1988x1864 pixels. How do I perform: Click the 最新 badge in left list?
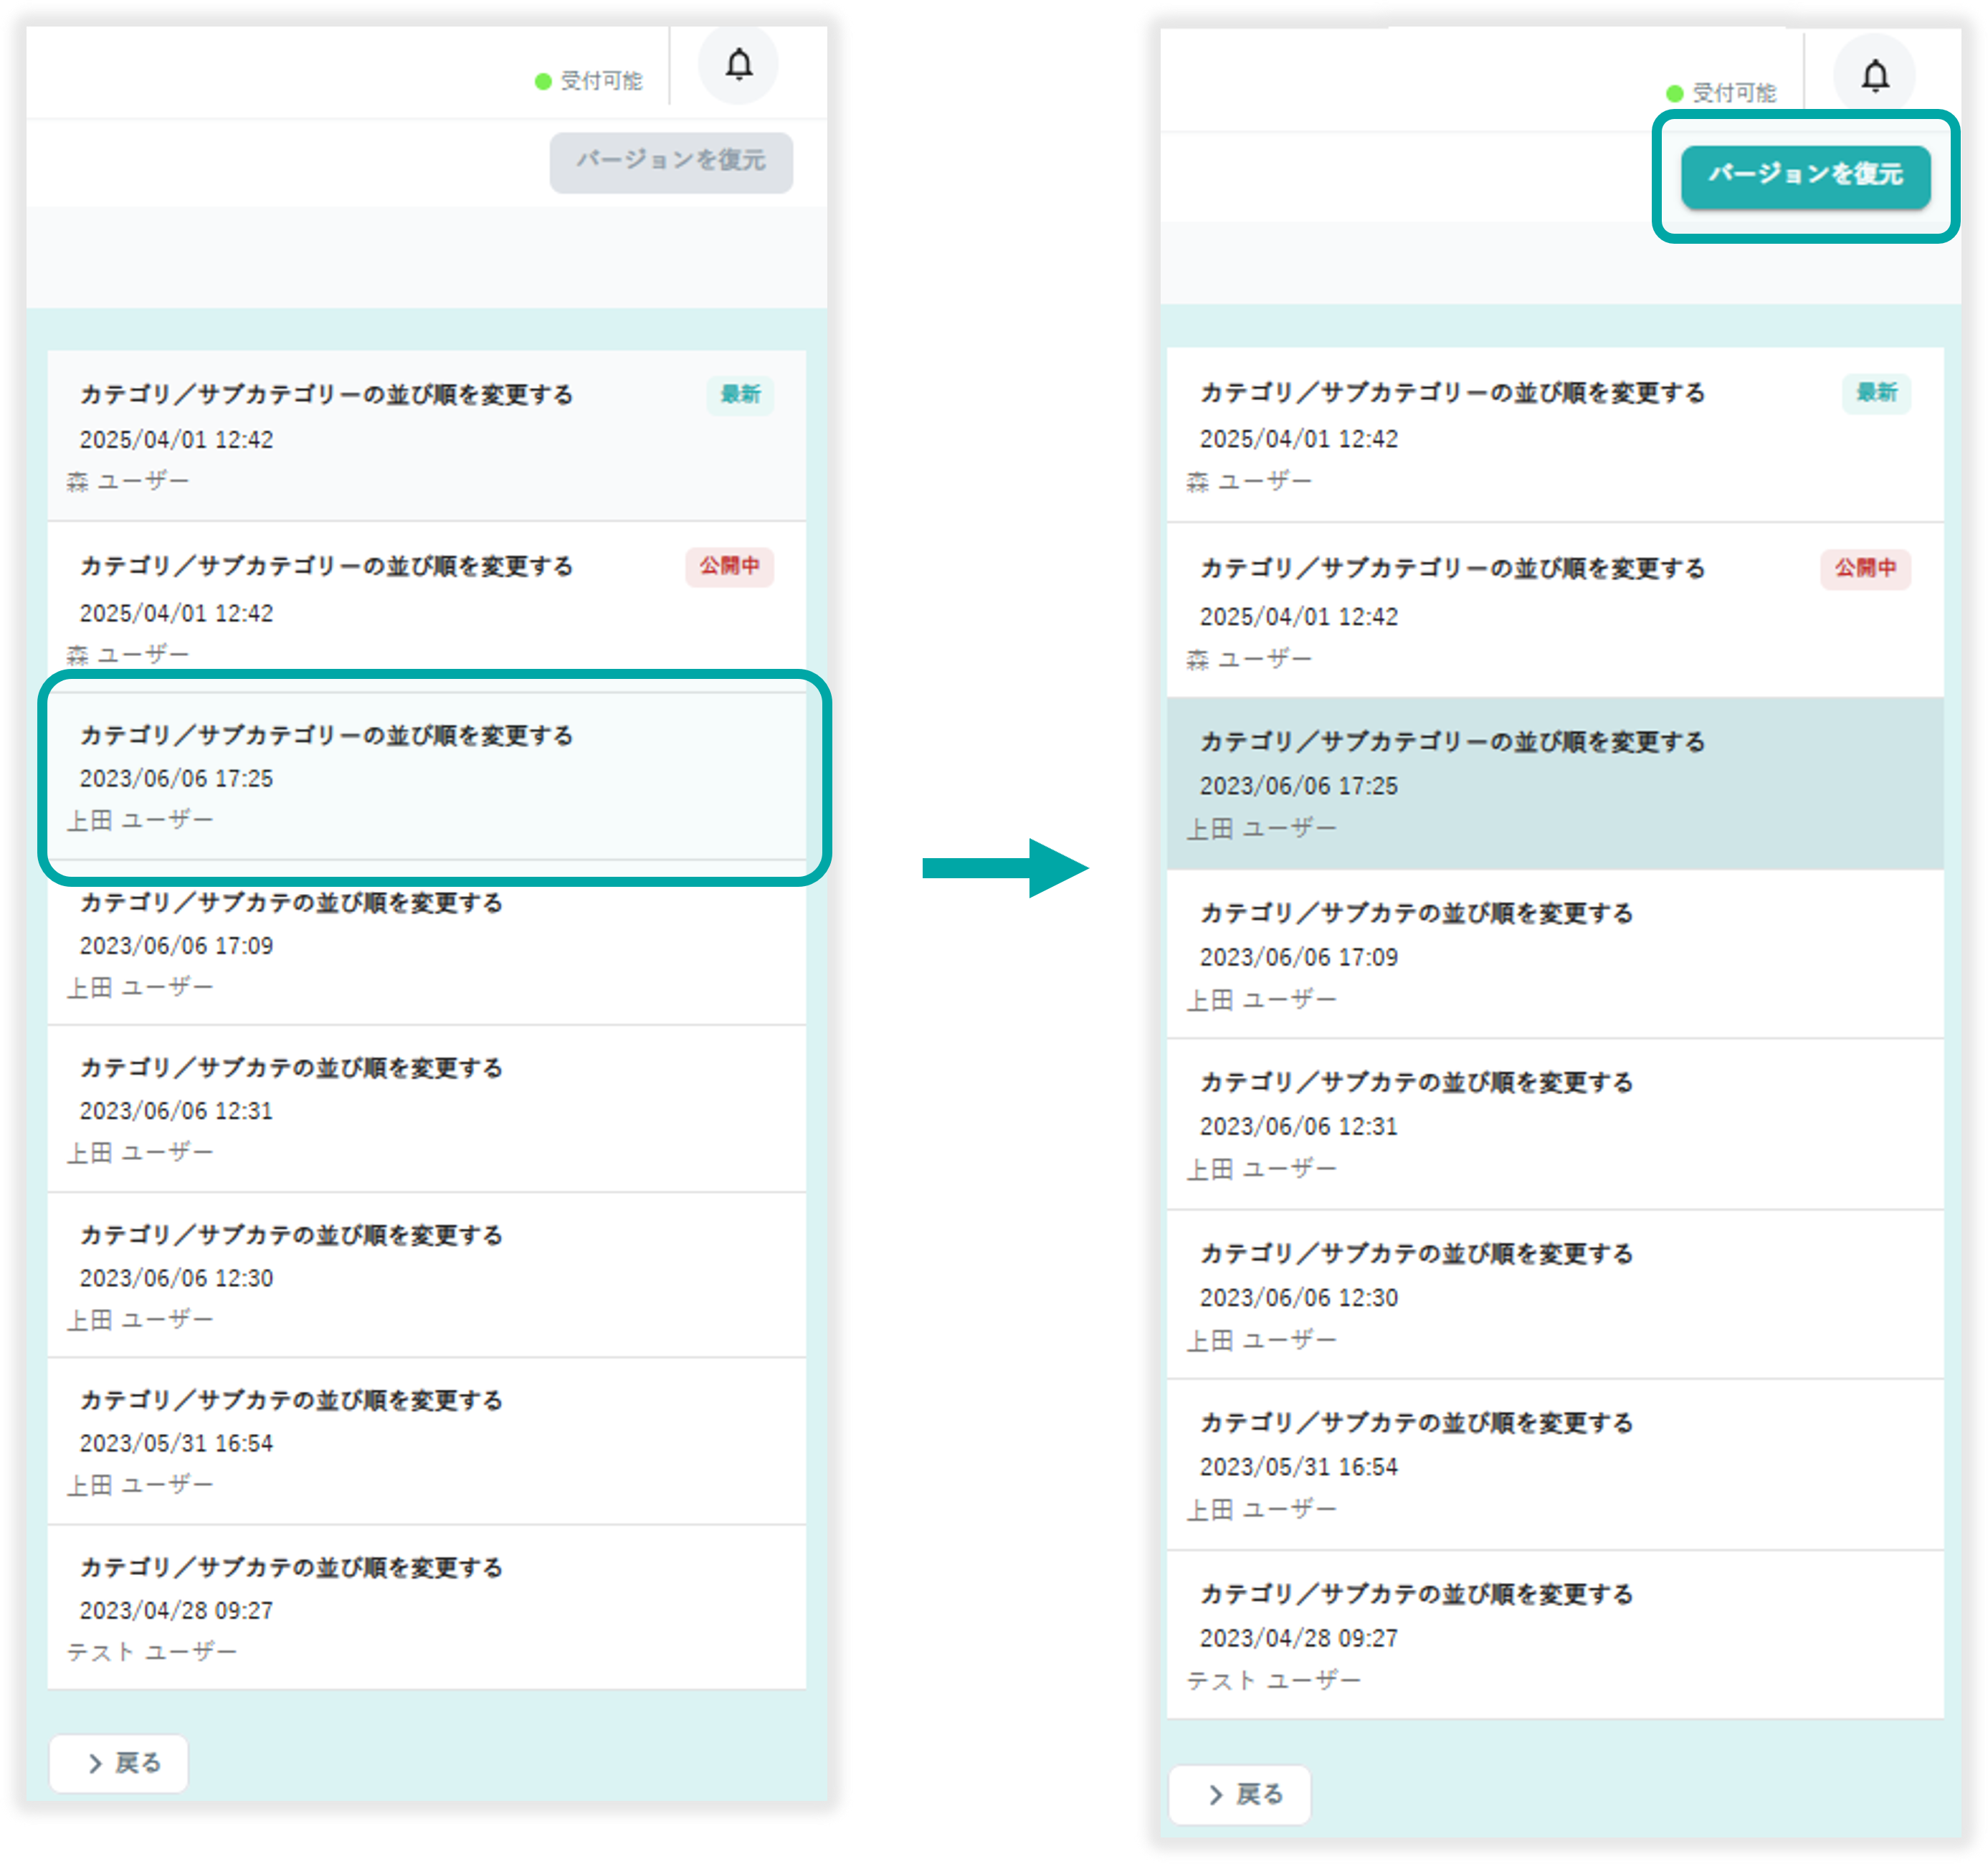coord(740,394)
